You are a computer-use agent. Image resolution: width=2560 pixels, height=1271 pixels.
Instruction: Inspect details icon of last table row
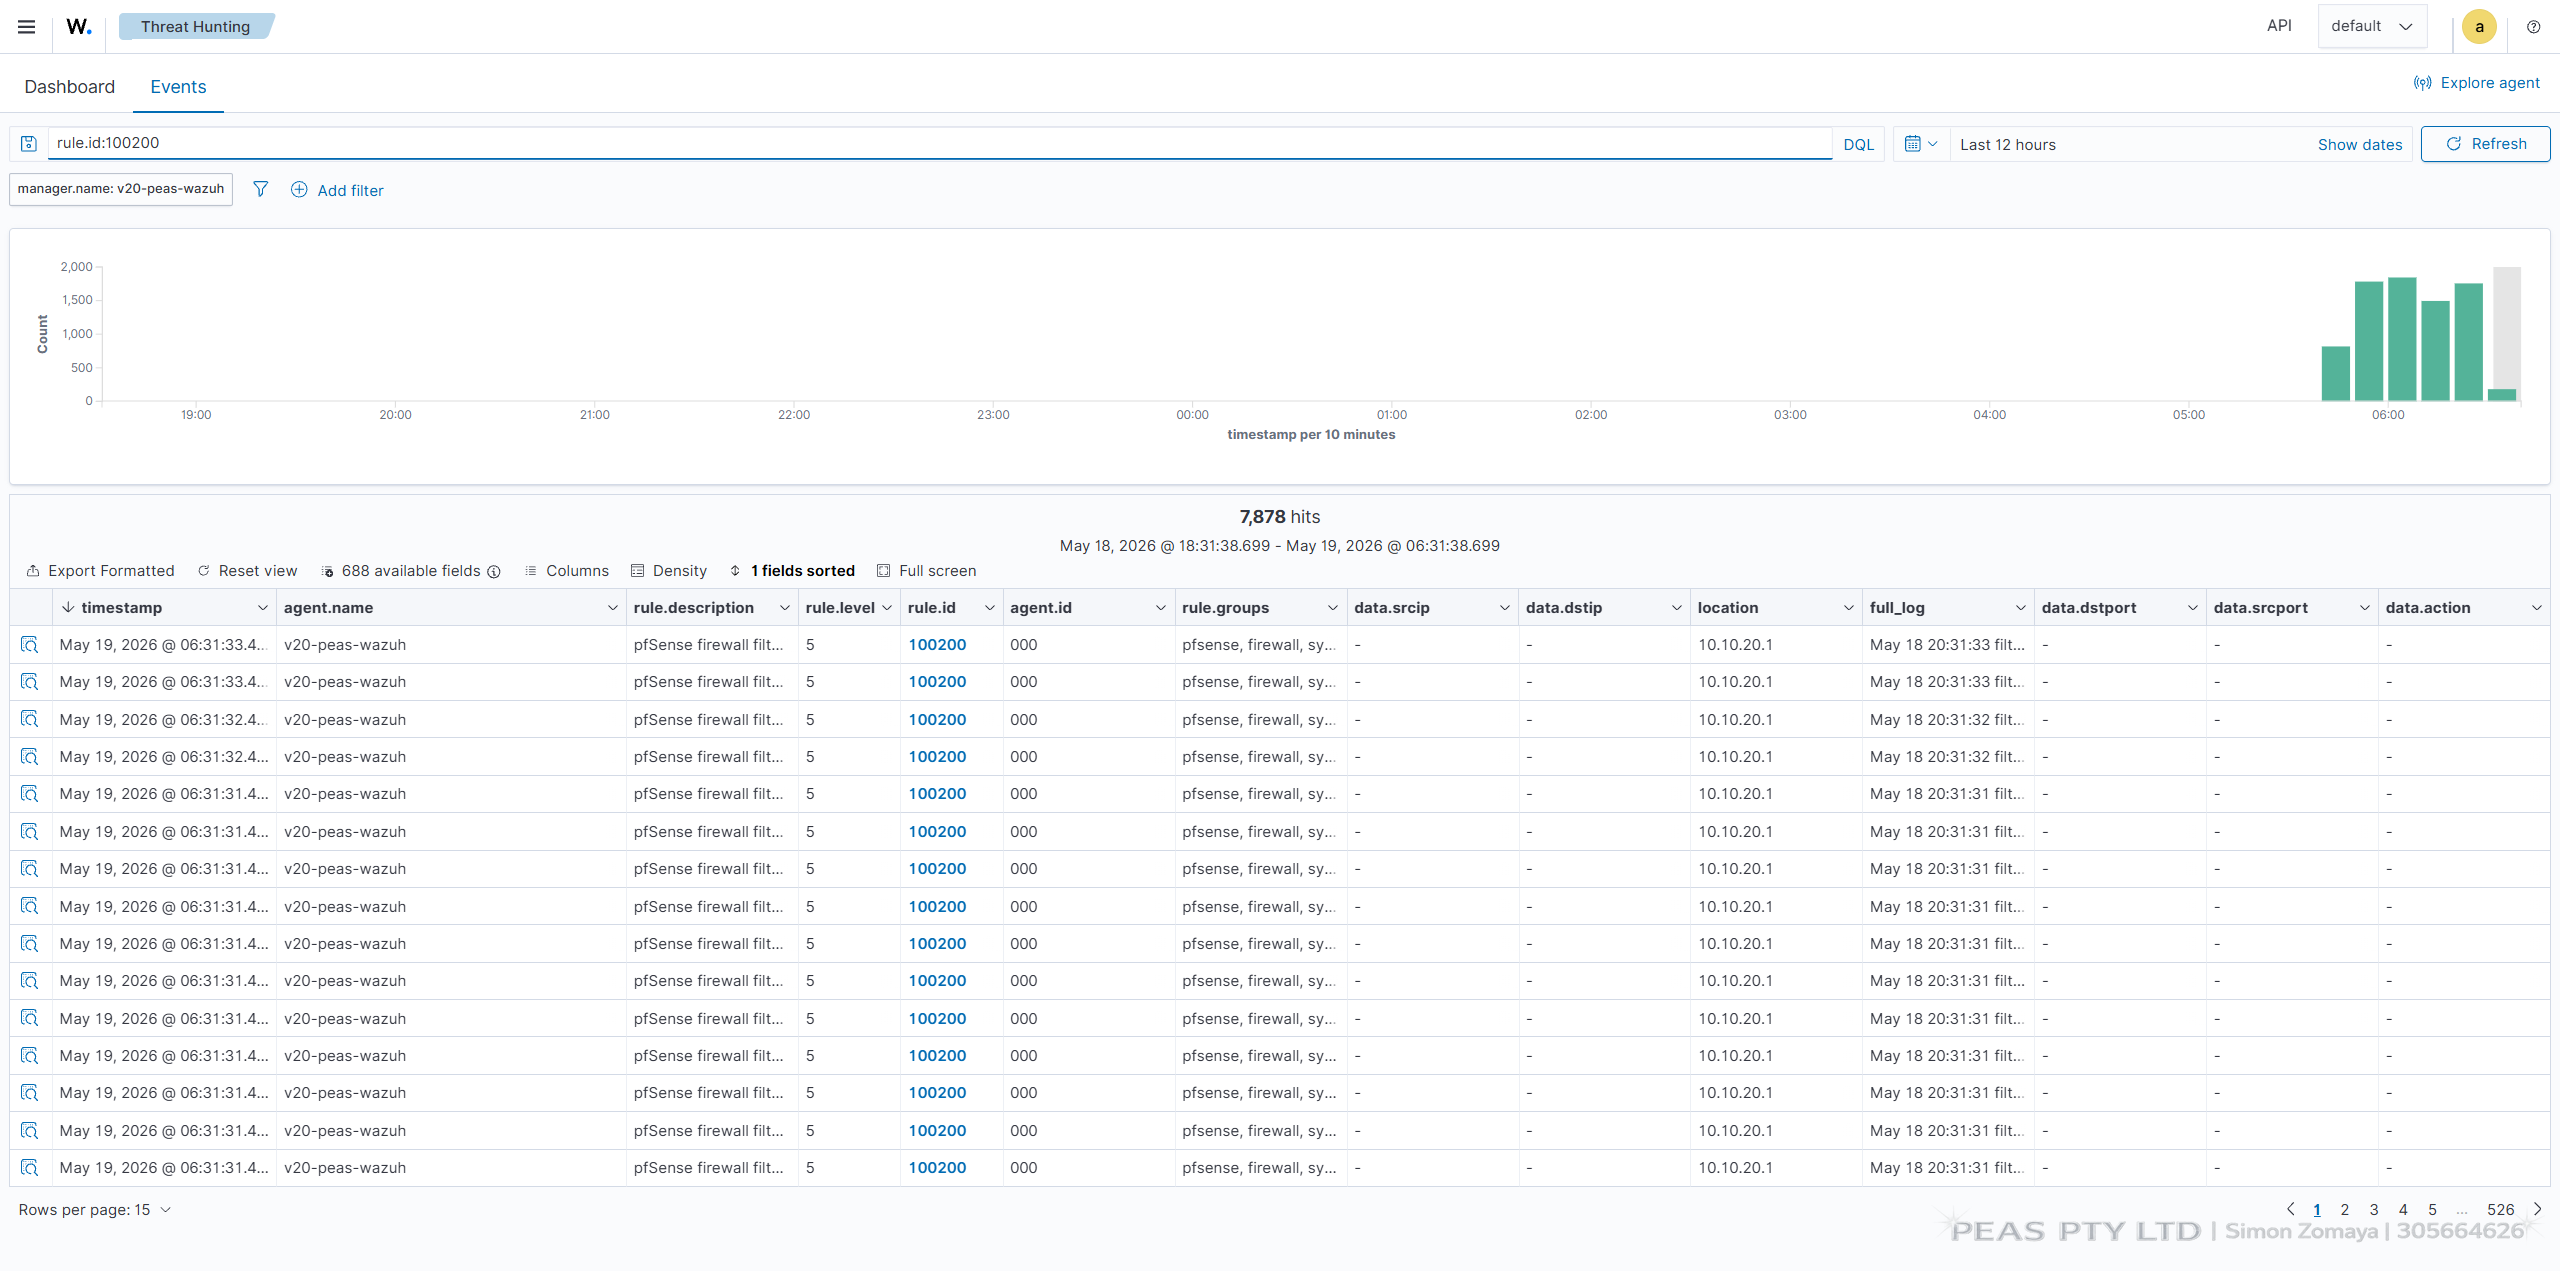(30, 1168)
